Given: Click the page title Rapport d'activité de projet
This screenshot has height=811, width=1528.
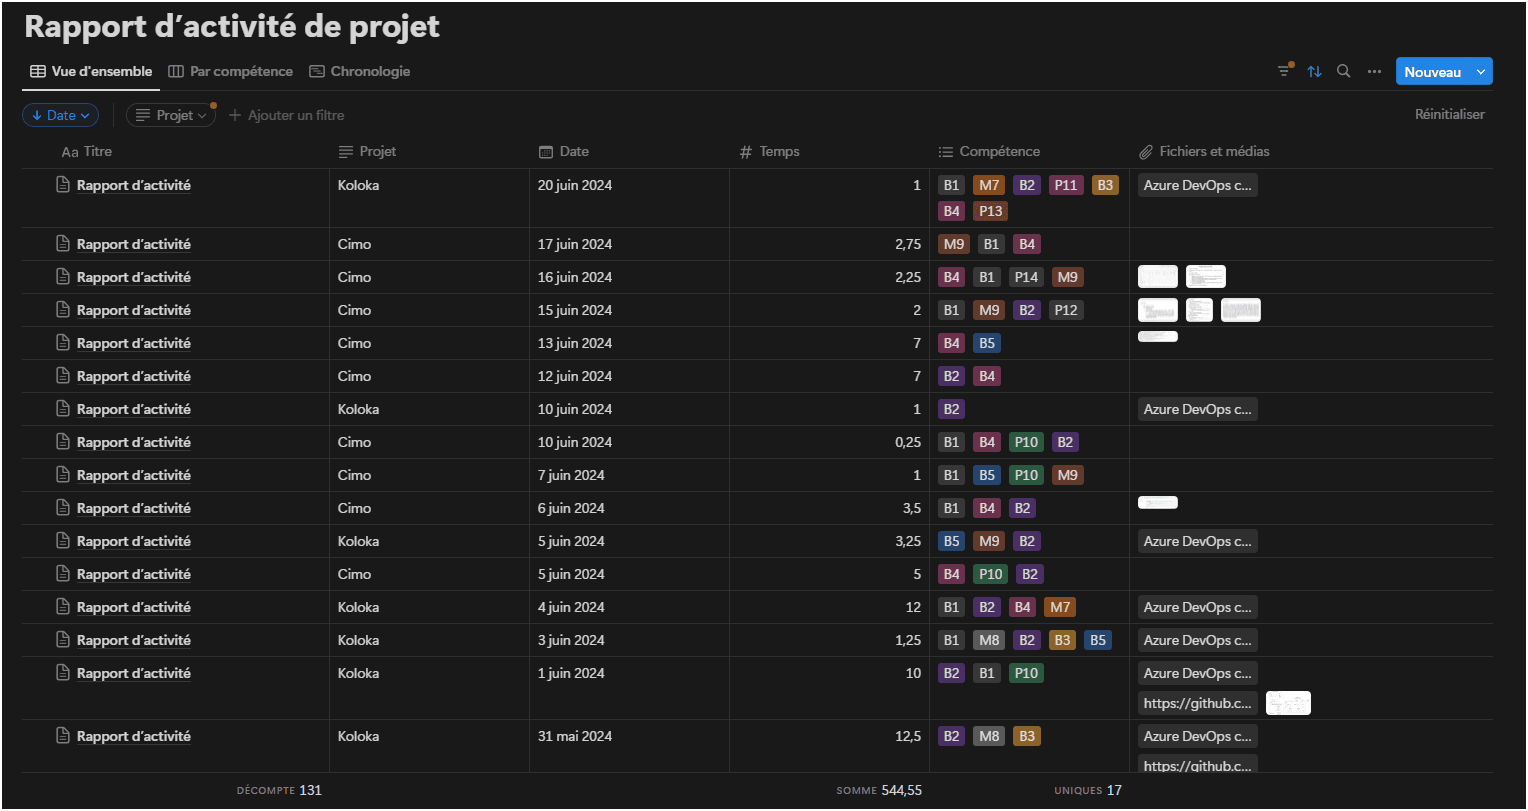Looking at the screenshot, I should 232,27.
